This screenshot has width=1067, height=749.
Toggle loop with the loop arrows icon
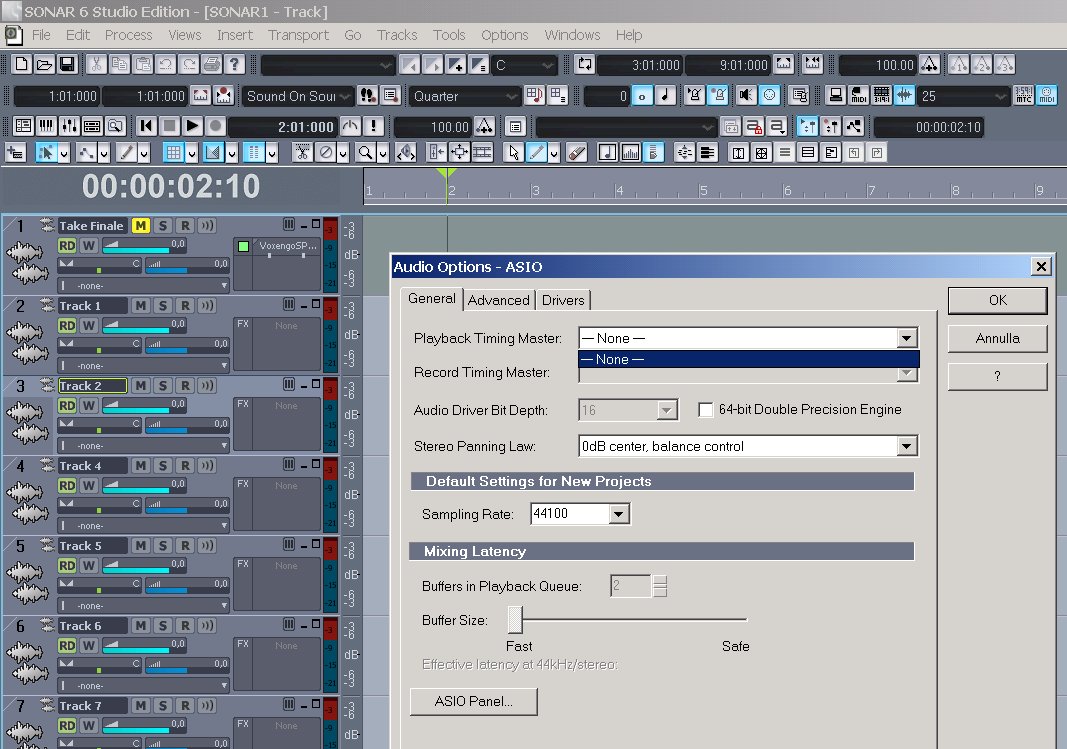click(x=585, y=65)
